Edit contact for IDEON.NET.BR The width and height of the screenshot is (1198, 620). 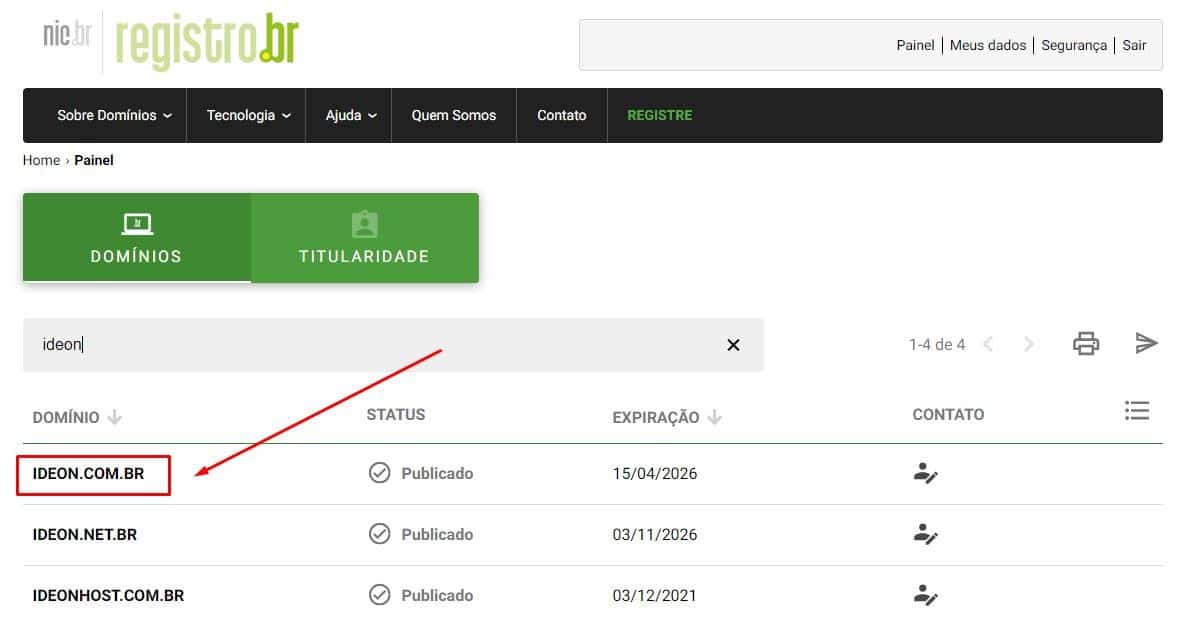click(x=925, y=535)
